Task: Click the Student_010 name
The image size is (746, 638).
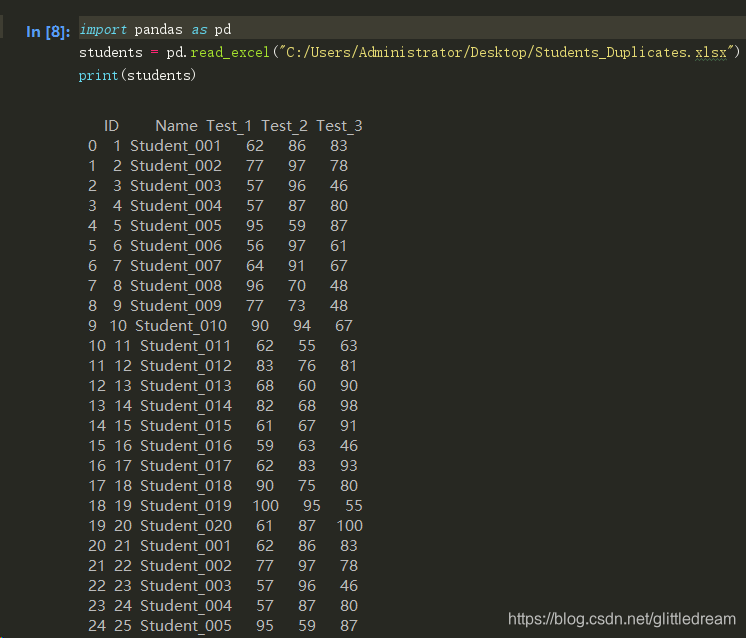Action: coord(181,325)
